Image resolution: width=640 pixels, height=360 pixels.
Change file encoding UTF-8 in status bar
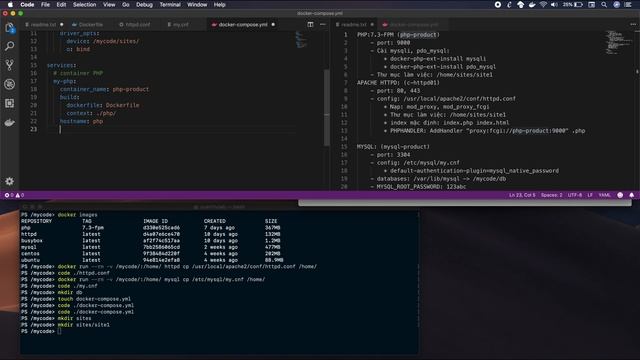[x=575, y=195]
